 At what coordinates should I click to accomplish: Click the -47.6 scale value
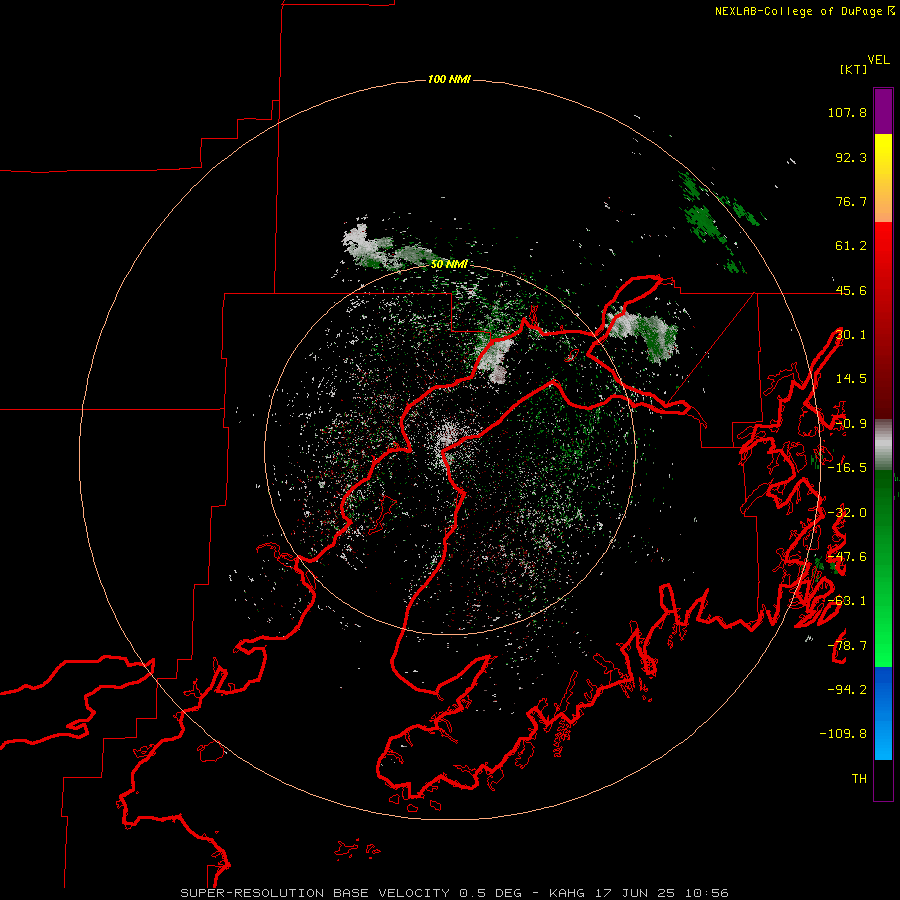click(847, 557)
